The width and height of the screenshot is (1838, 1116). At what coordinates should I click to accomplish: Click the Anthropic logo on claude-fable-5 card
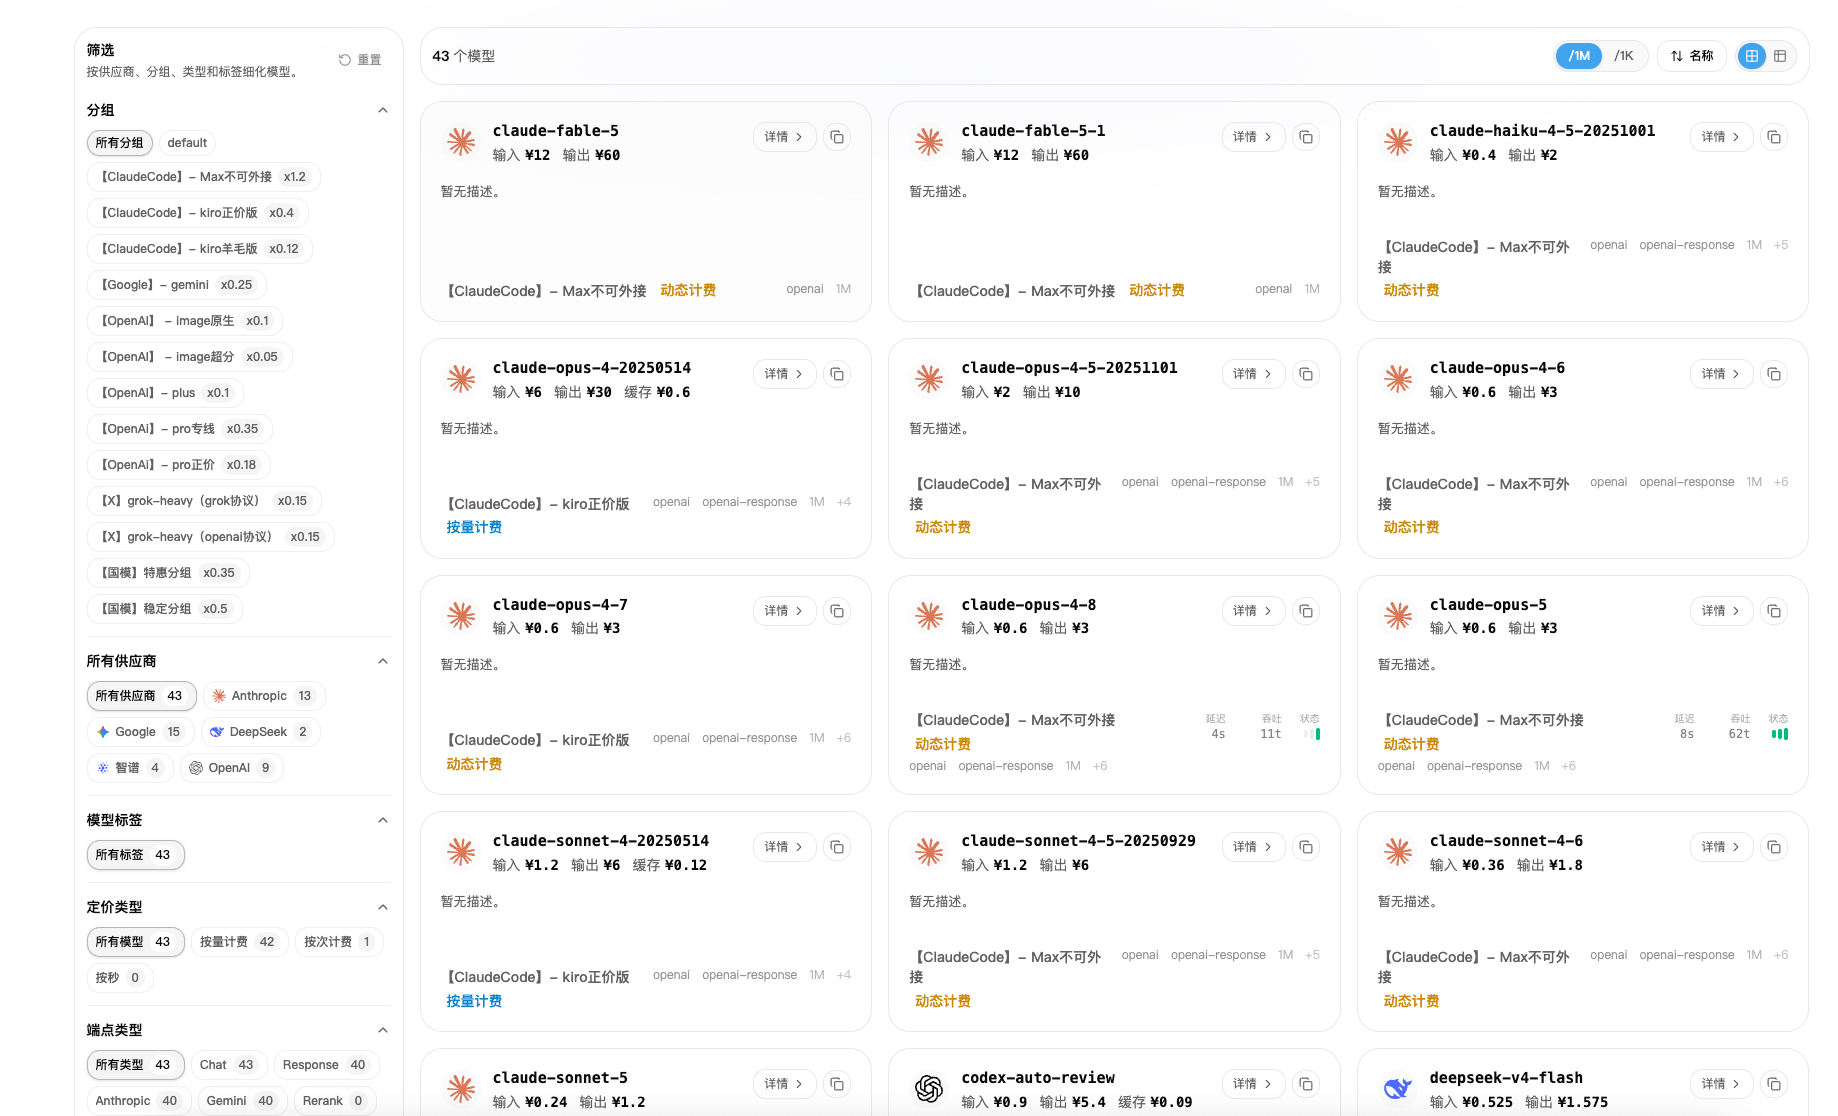click(461, 142)
